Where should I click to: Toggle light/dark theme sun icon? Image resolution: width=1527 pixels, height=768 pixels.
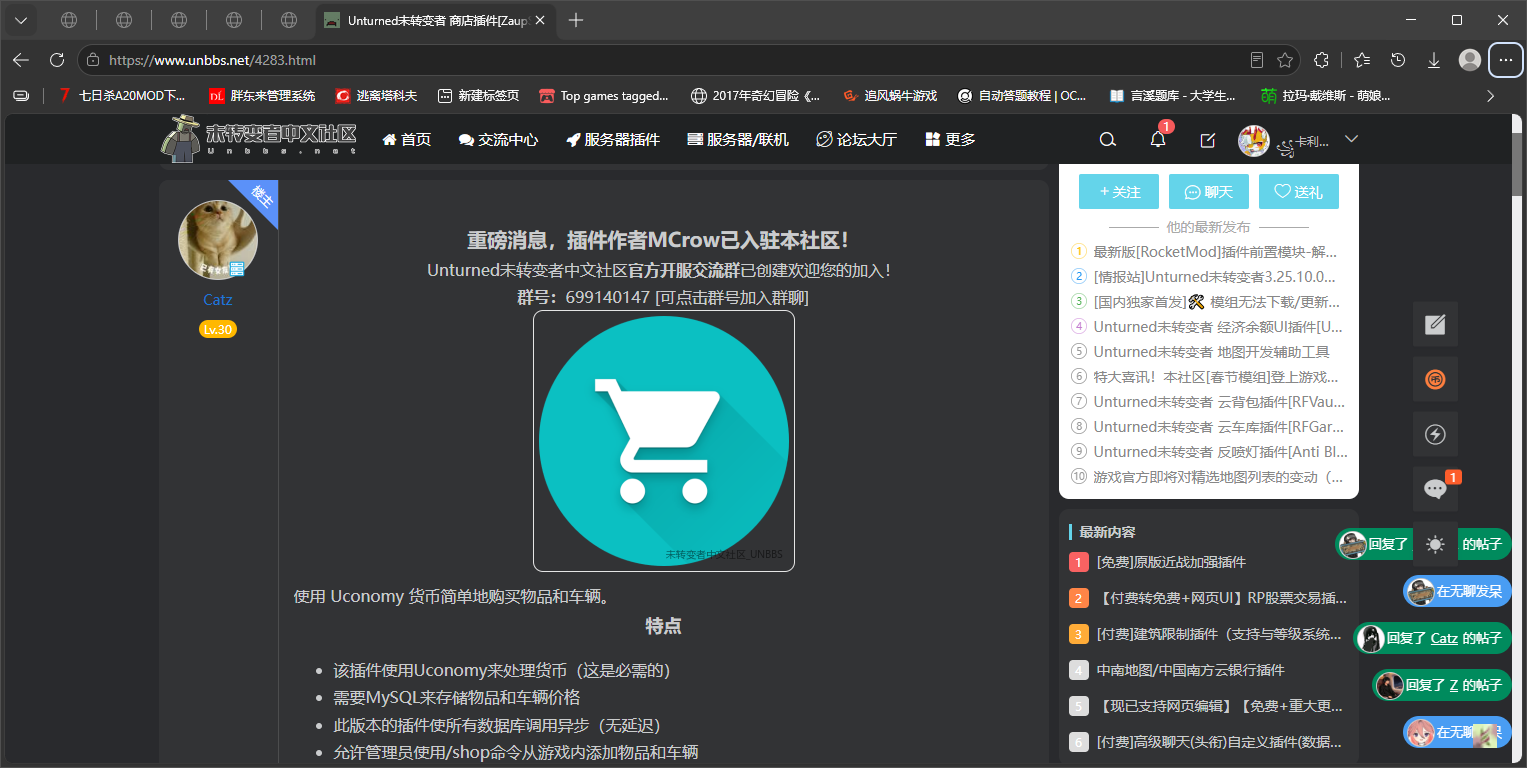1435,544
